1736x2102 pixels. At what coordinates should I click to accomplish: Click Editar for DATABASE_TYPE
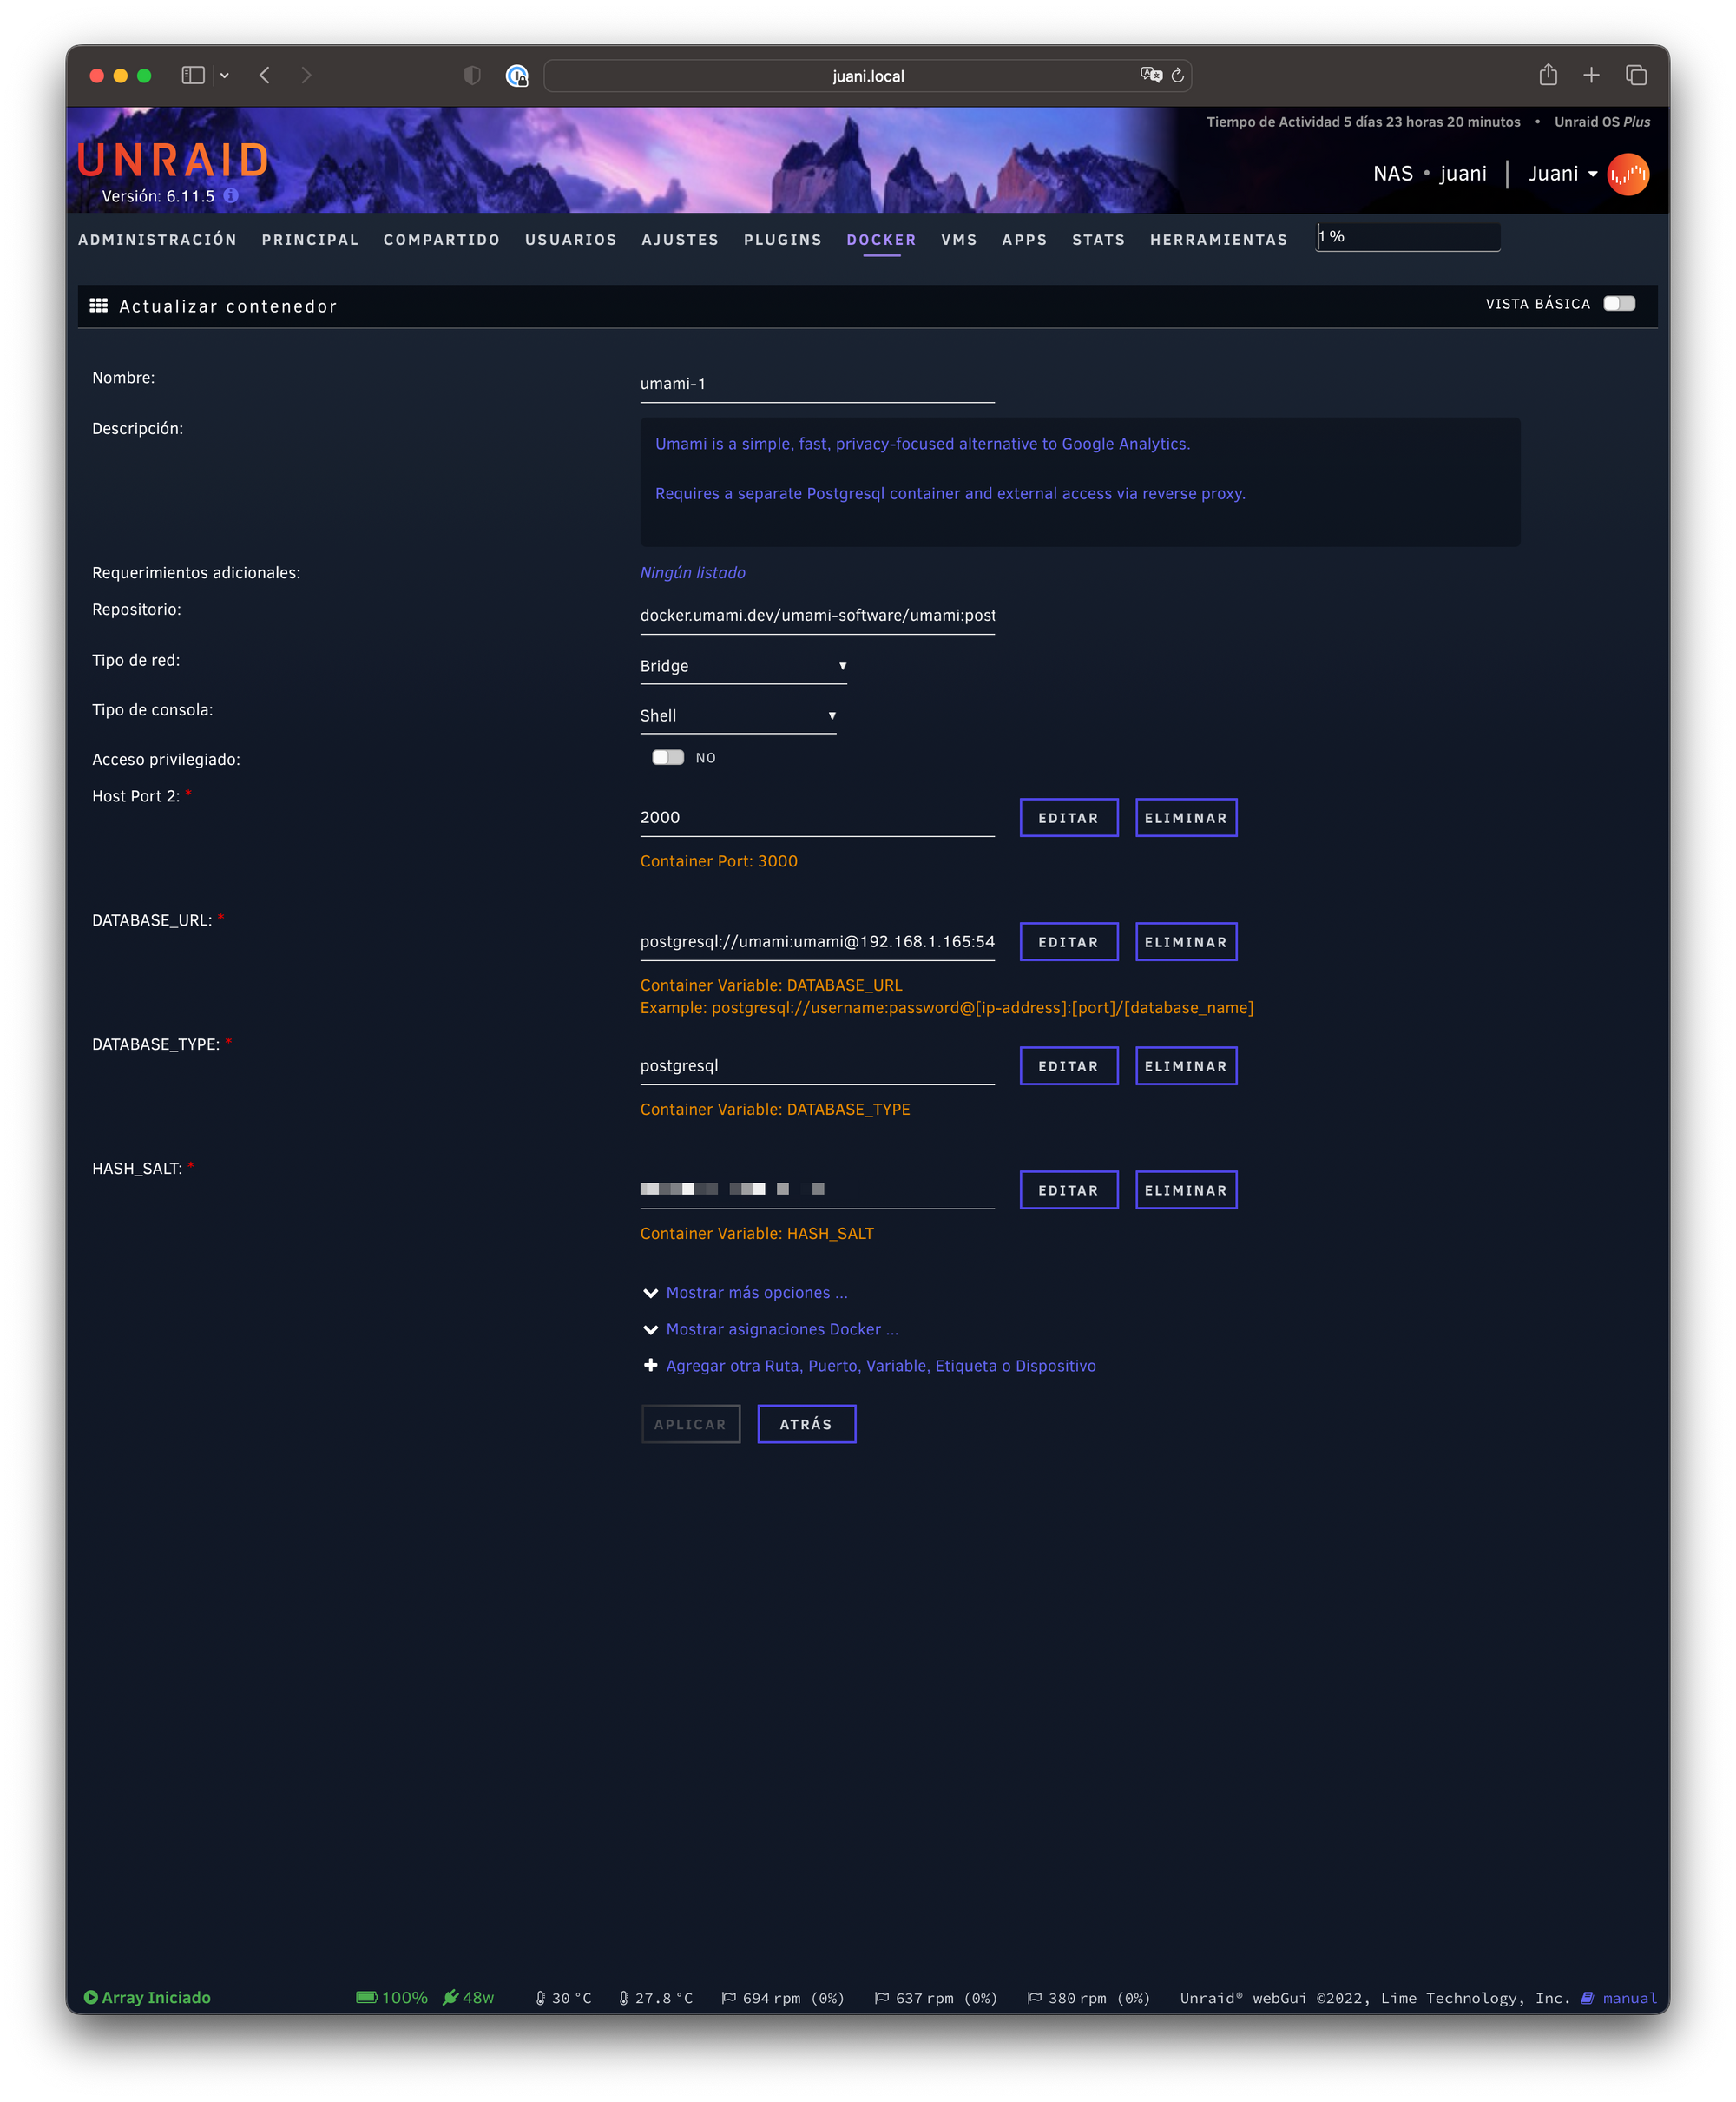[x=1068, y=1066]
